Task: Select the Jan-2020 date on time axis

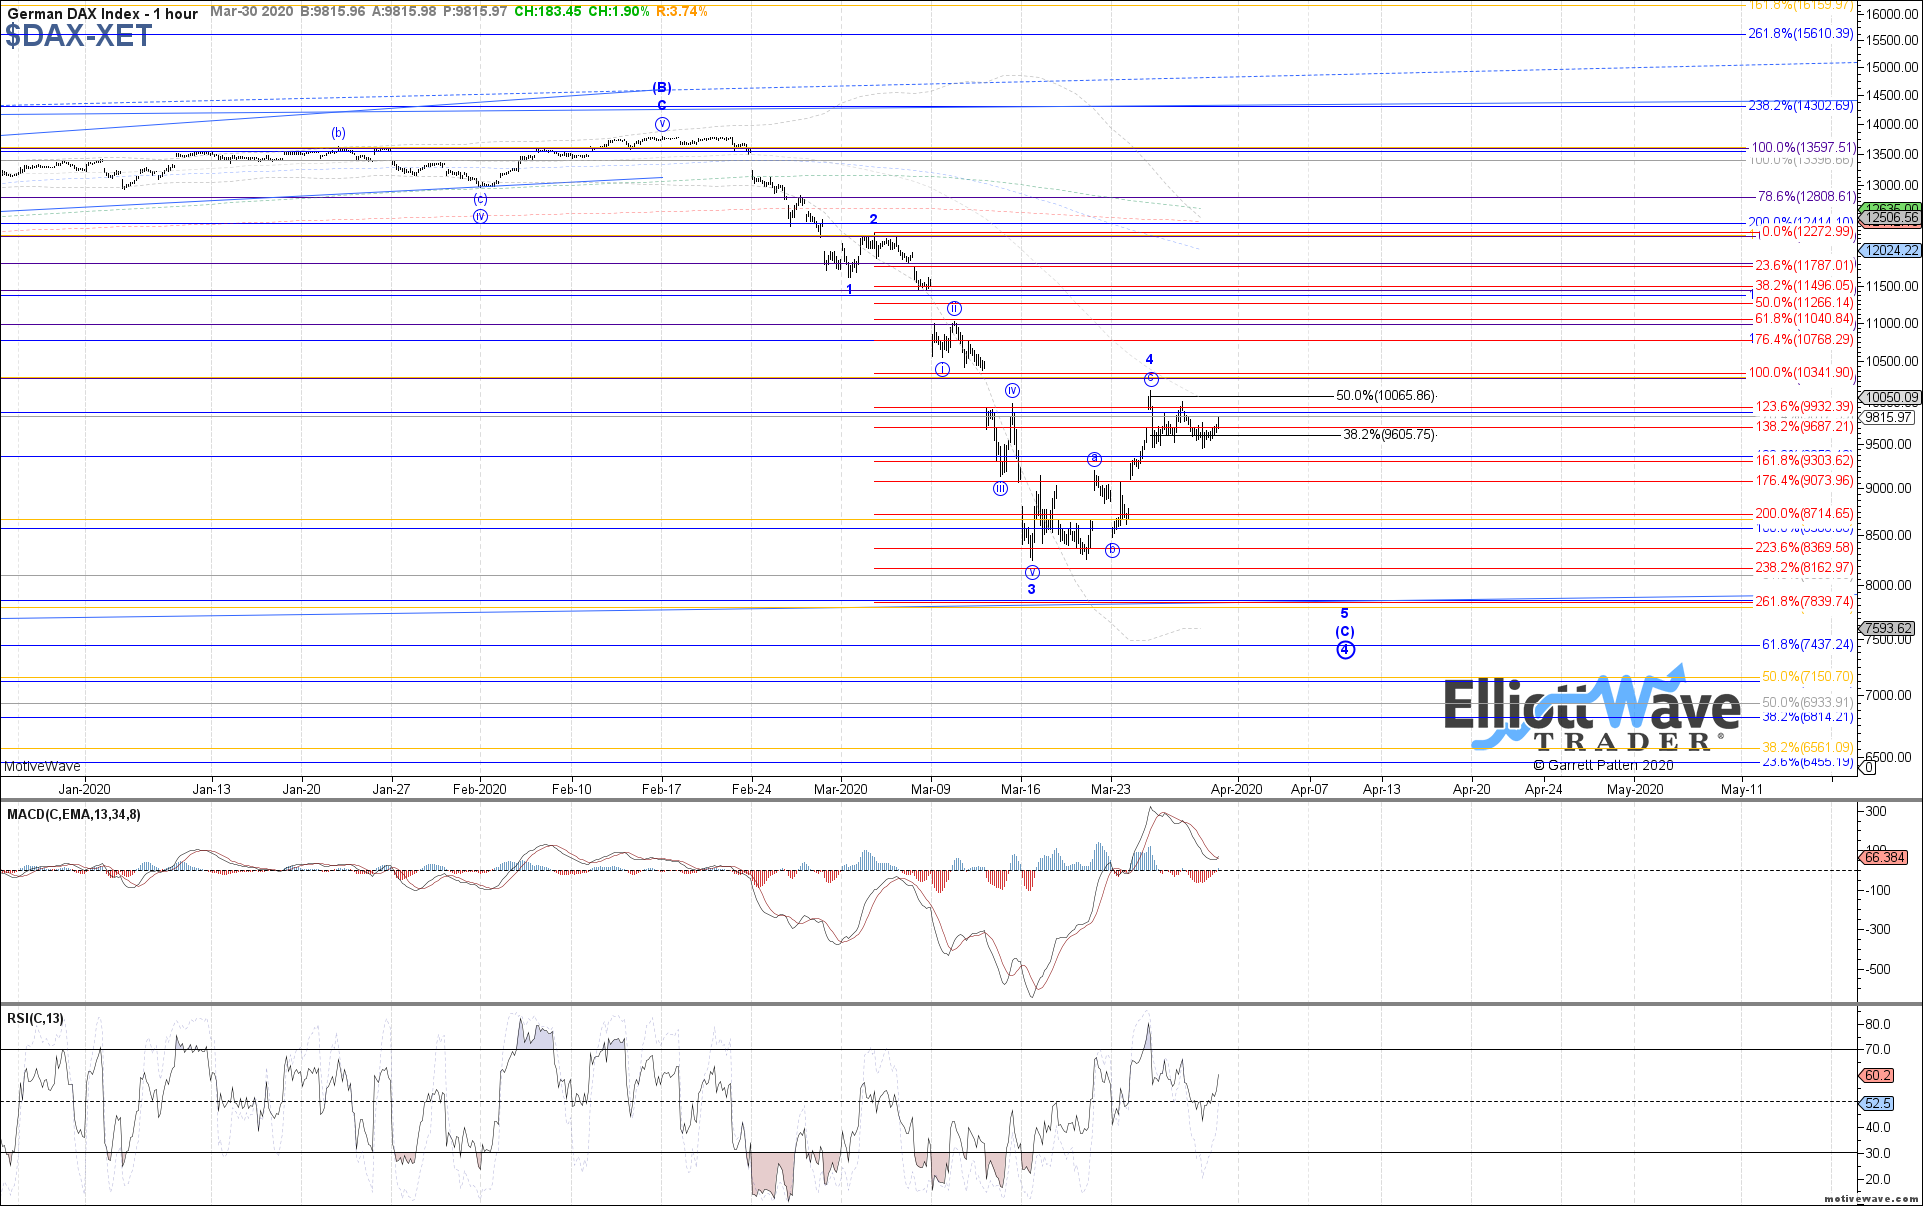Action: coord(84,789)
